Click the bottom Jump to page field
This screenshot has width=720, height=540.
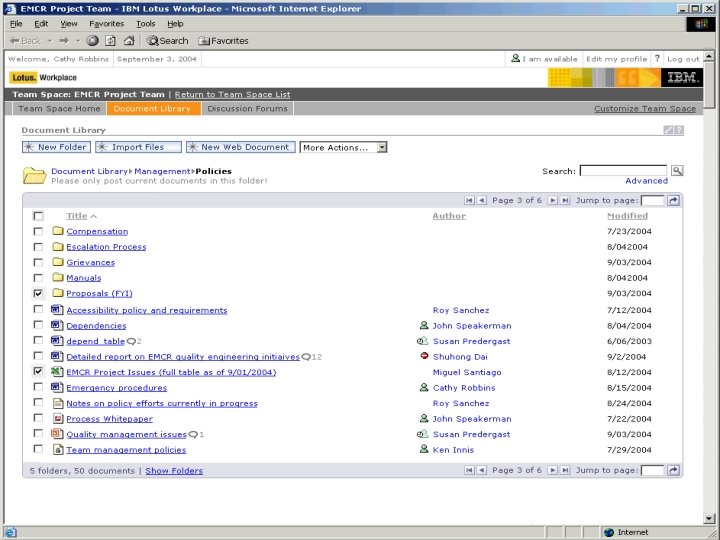click(x=652, y=470)
